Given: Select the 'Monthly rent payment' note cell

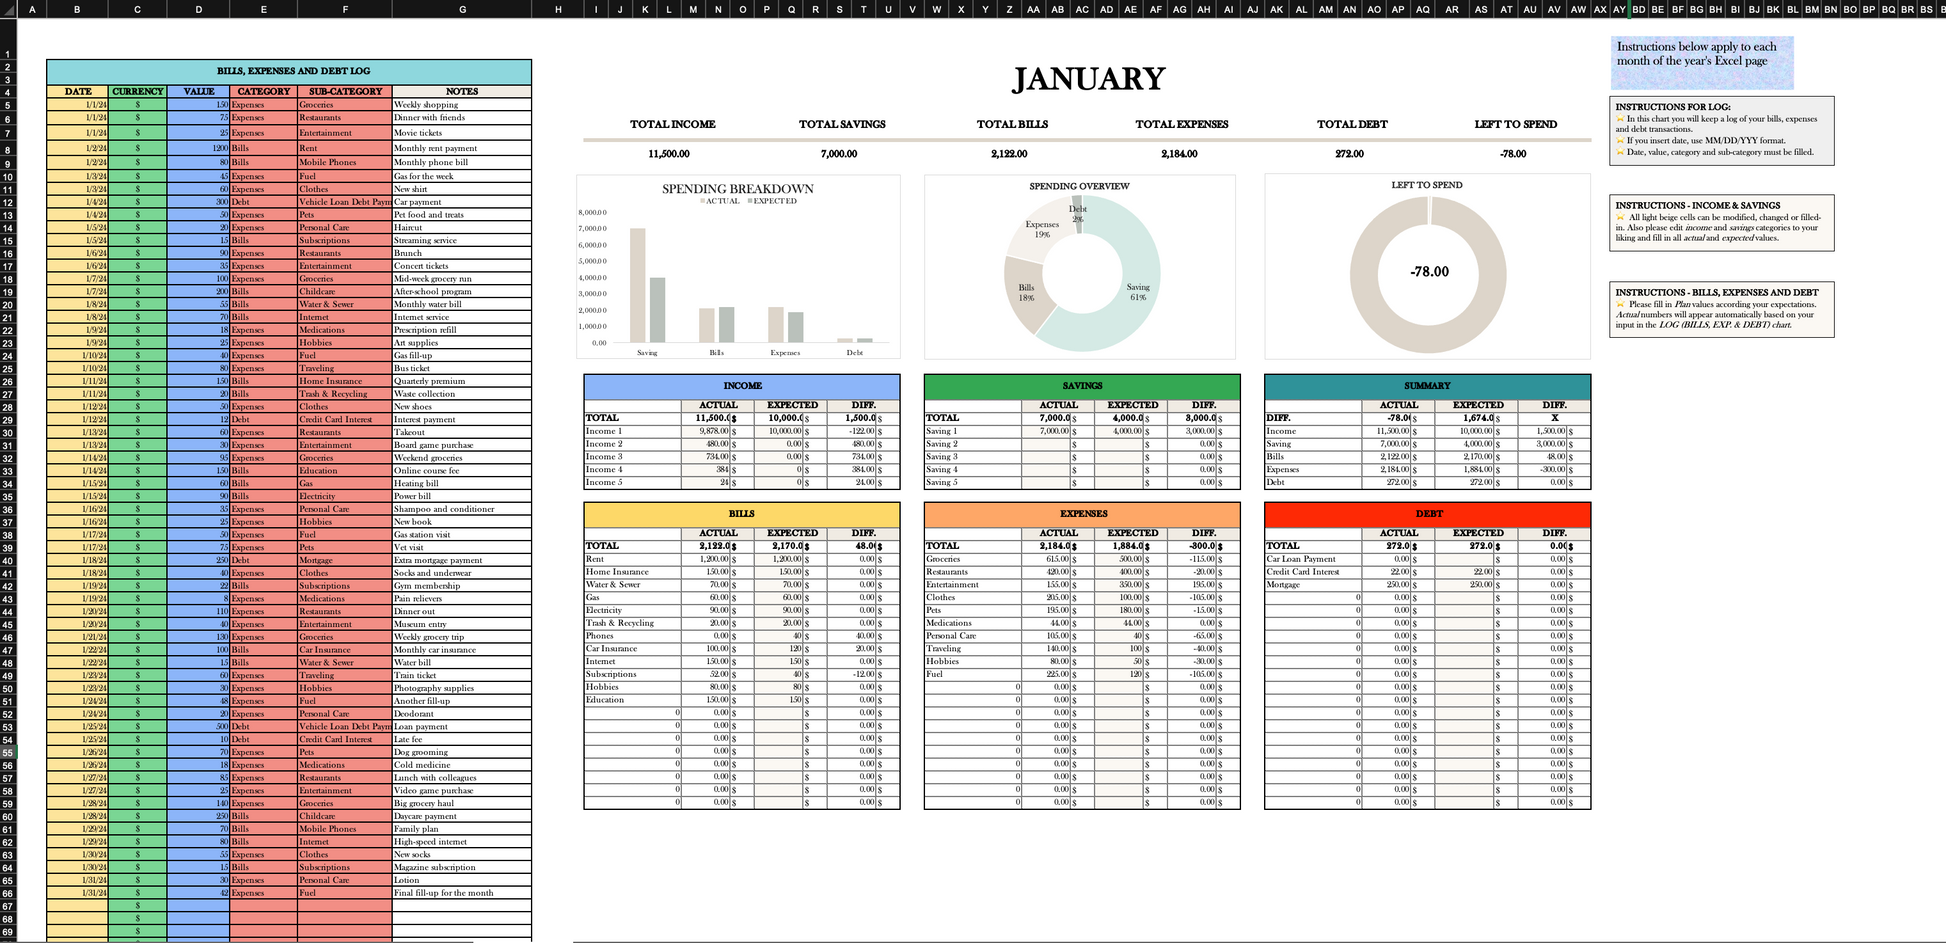Looking at the screenshot, I should pyautogui.click(x=462, y=148).
